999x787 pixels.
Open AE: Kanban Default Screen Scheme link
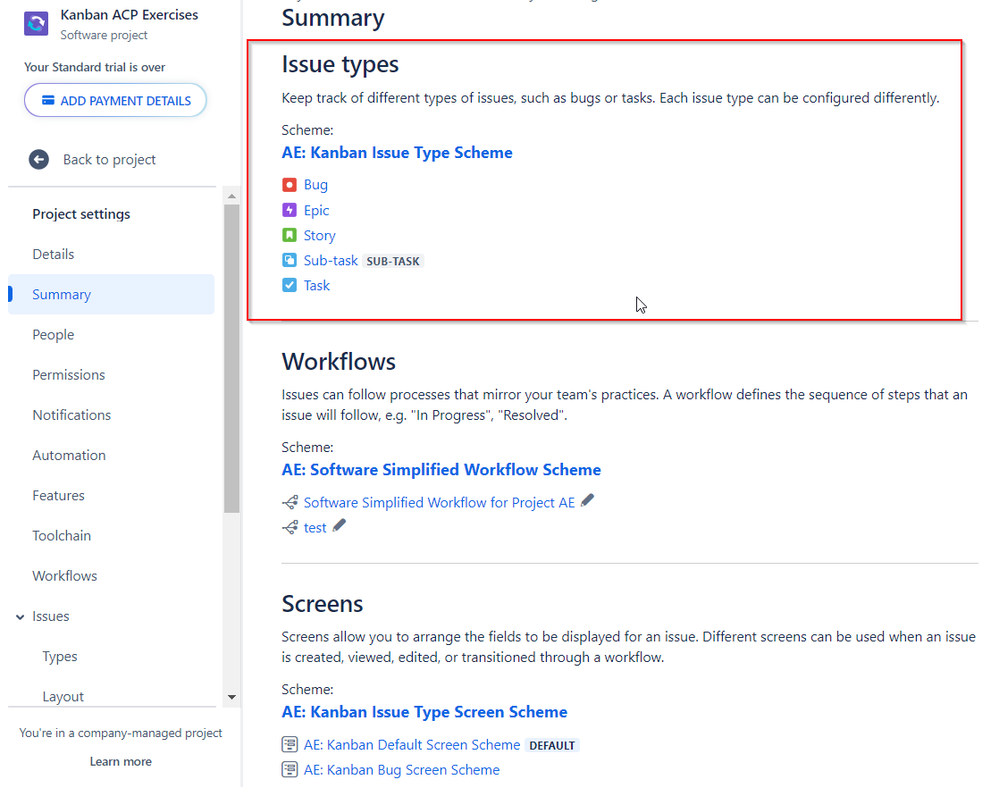click(412, 744)
